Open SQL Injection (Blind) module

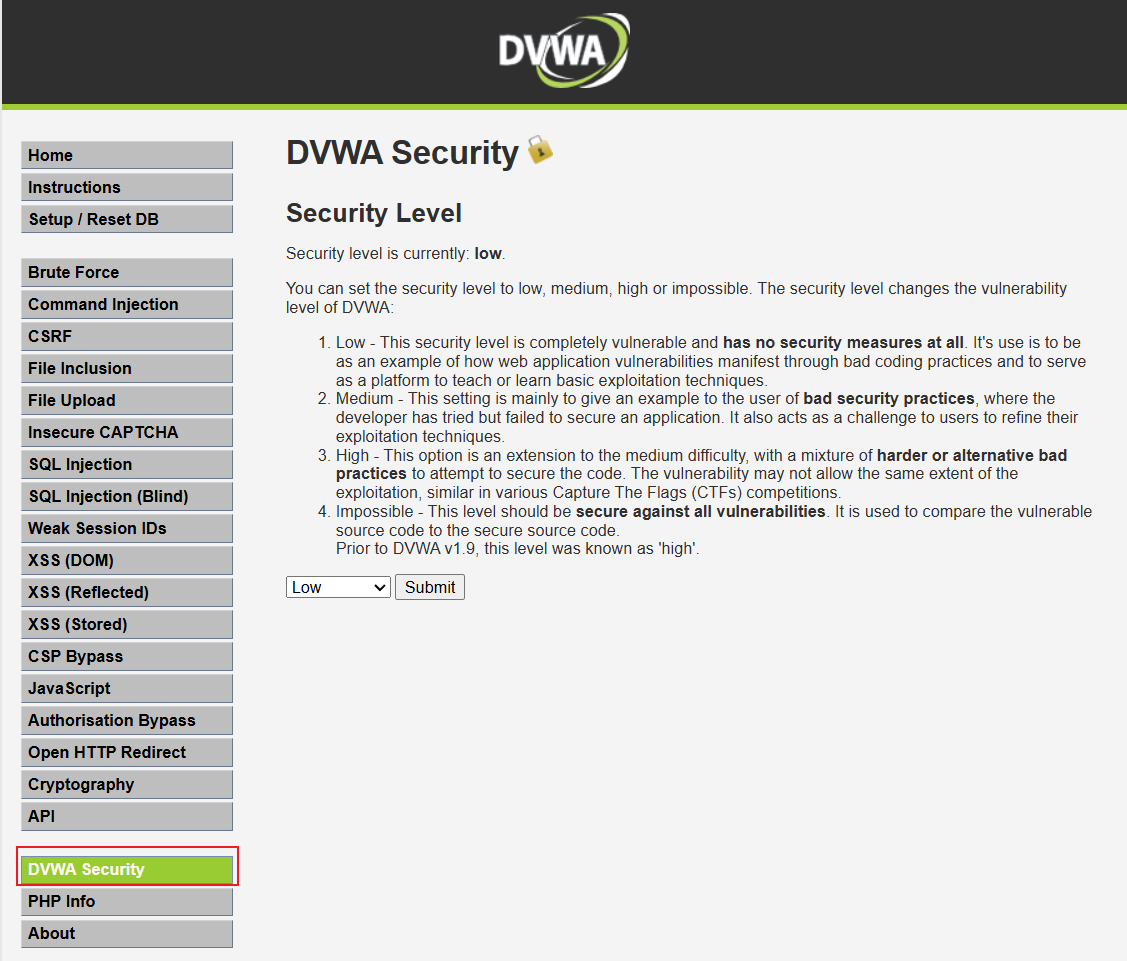click(x=126, y=497)
